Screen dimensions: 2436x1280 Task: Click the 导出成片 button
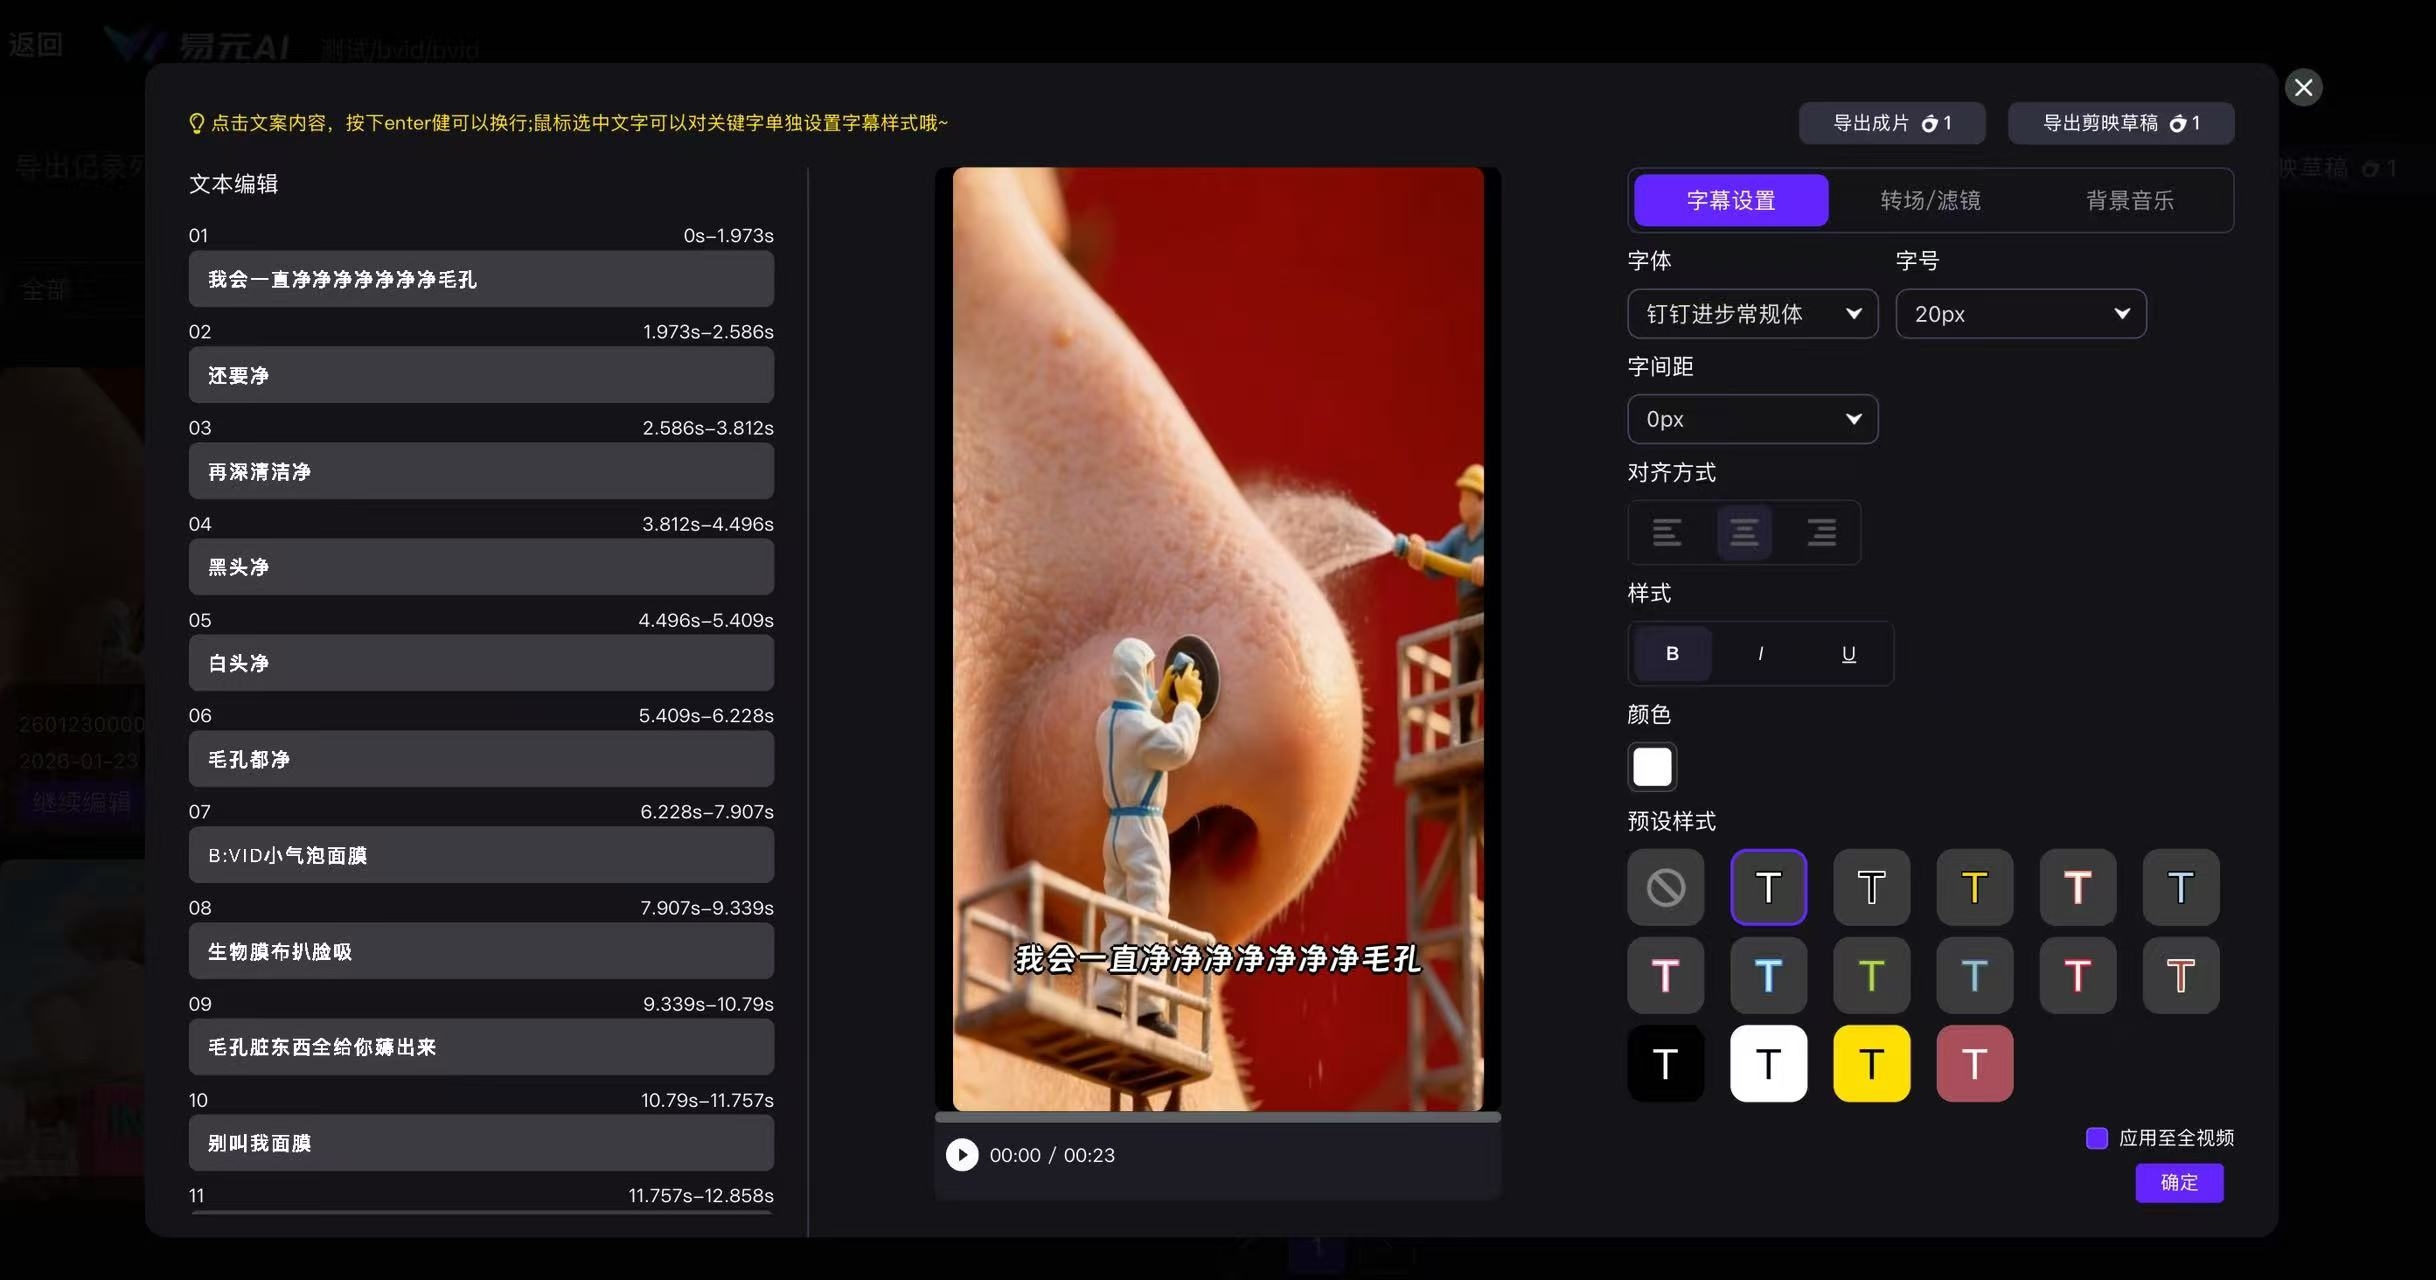[x=1891, y=123]
